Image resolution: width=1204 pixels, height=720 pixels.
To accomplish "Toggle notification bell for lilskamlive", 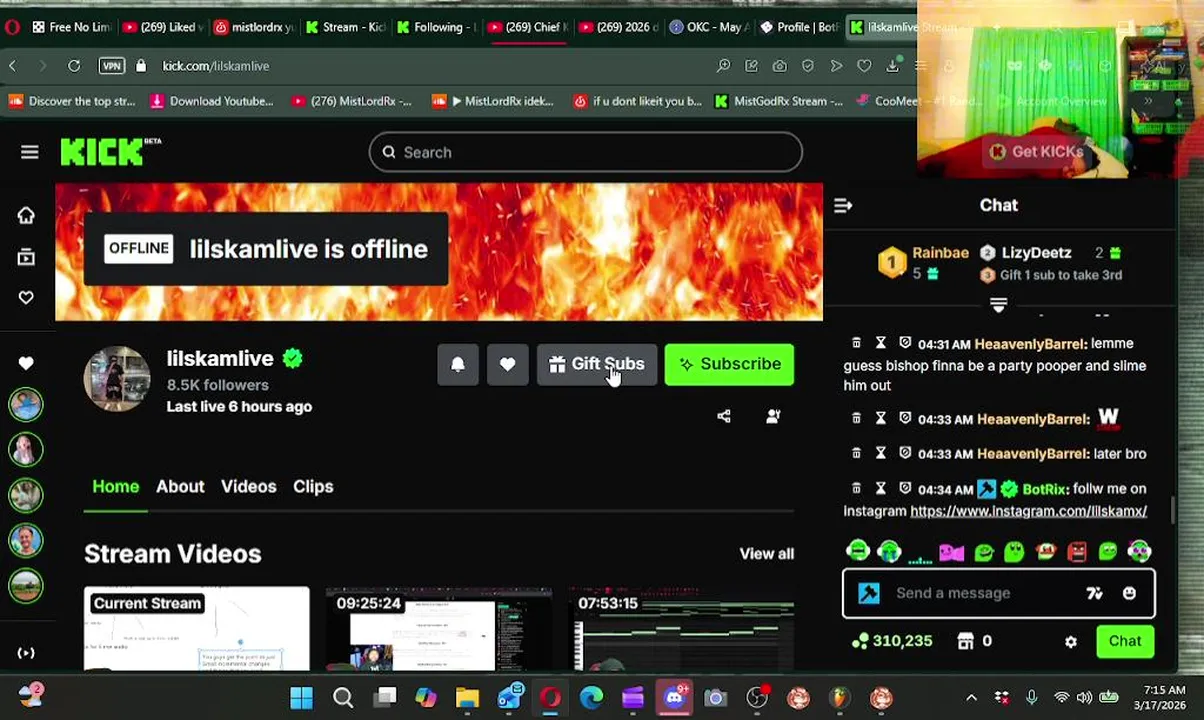I will pyautogui.click(x=457, y=364).
